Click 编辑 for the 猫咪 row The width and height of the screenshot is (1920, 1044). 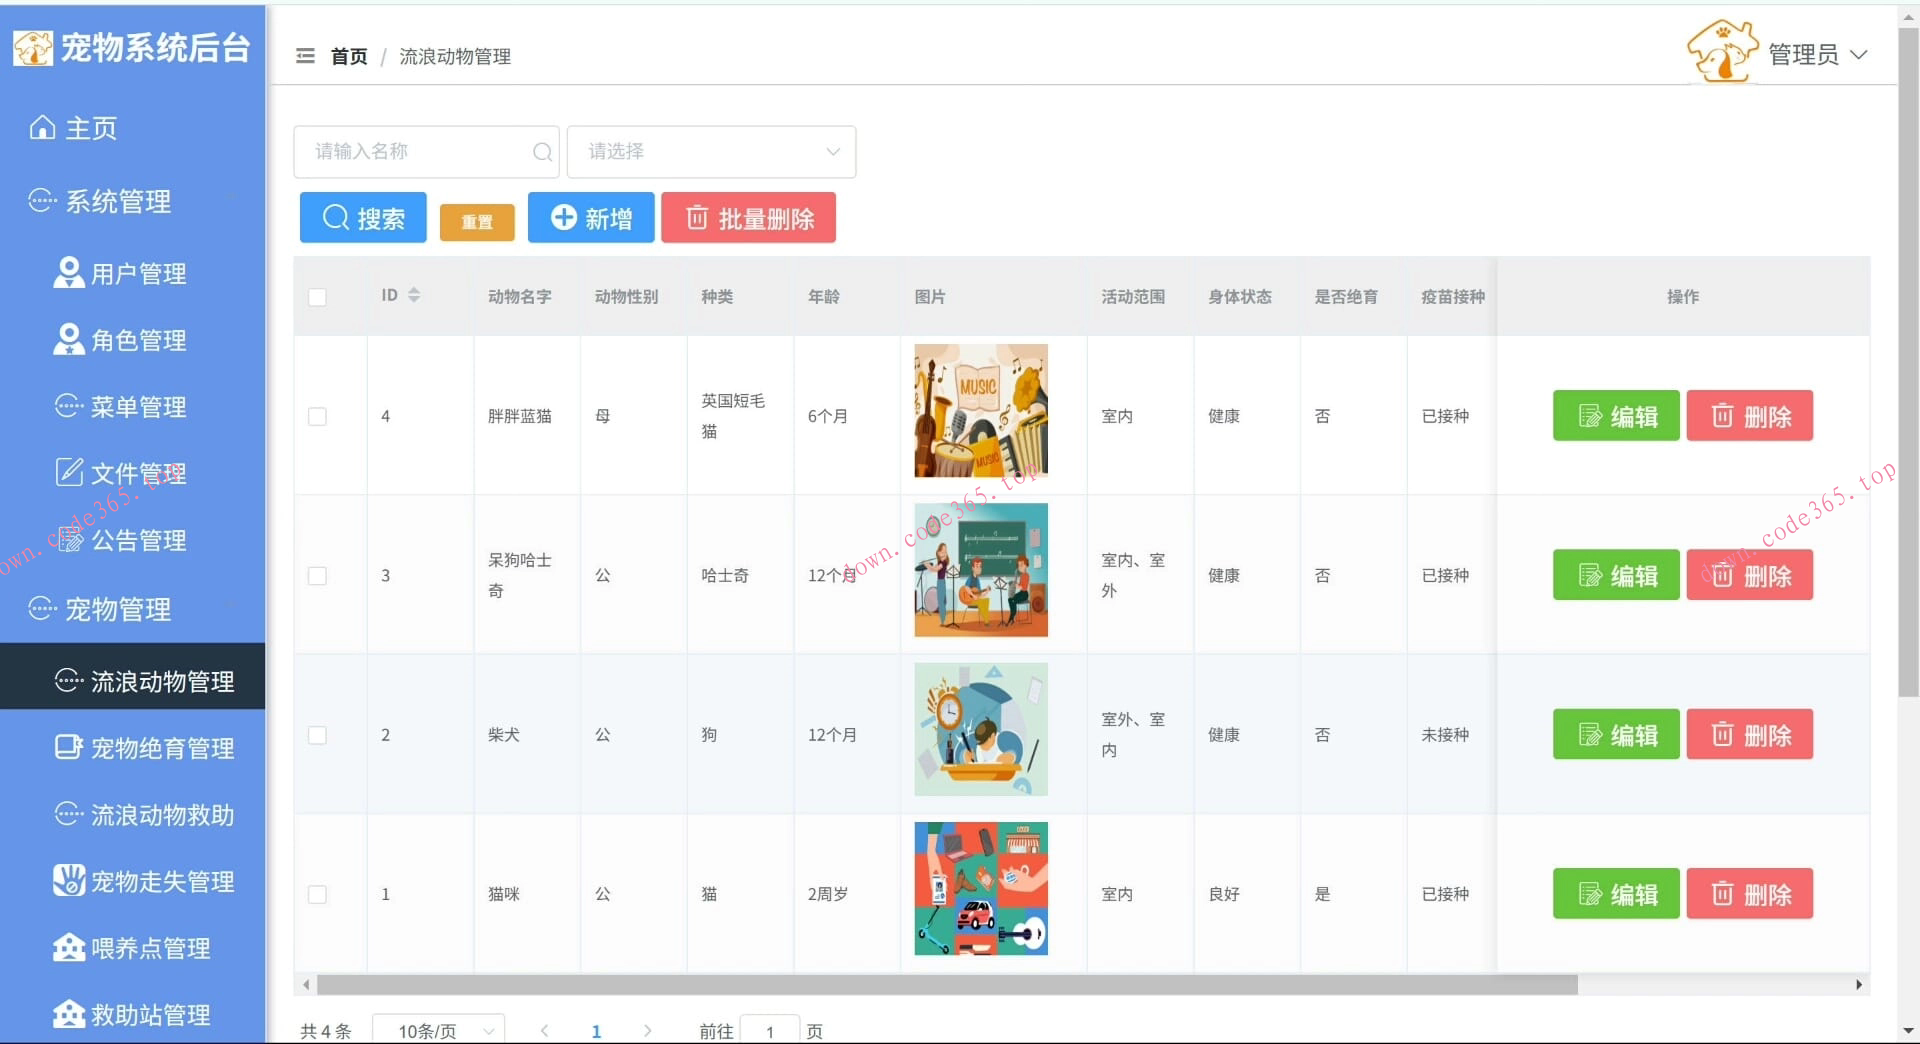click(x=1615, y=894)
